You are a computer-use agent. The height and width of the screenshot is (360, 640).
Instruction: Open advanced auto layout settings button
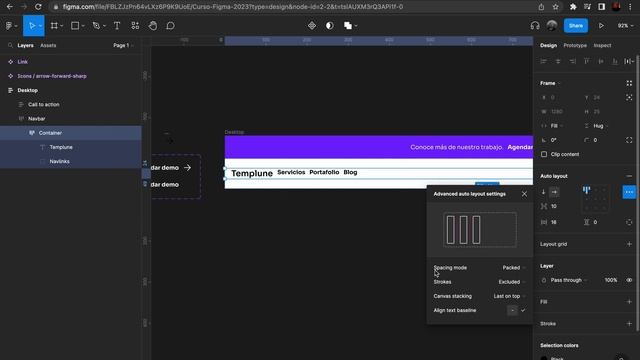point(629,192)
